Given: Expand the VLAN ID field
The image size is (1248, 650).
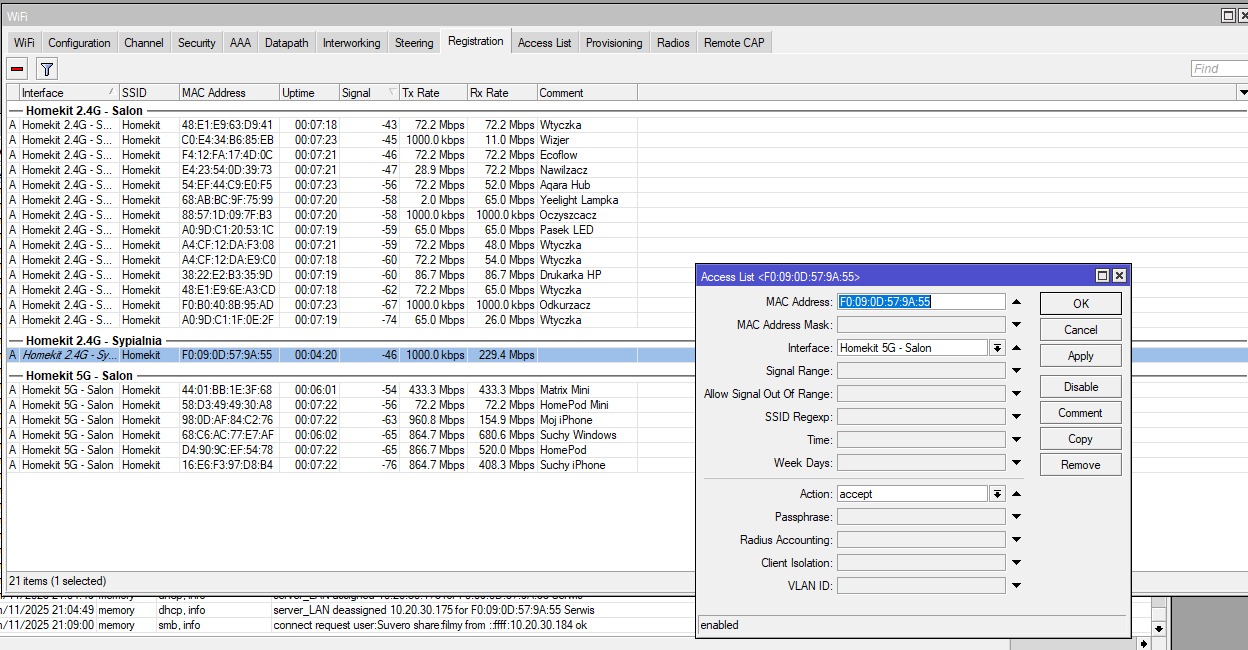Looking at the screenshot, I should pos(1016,586).
